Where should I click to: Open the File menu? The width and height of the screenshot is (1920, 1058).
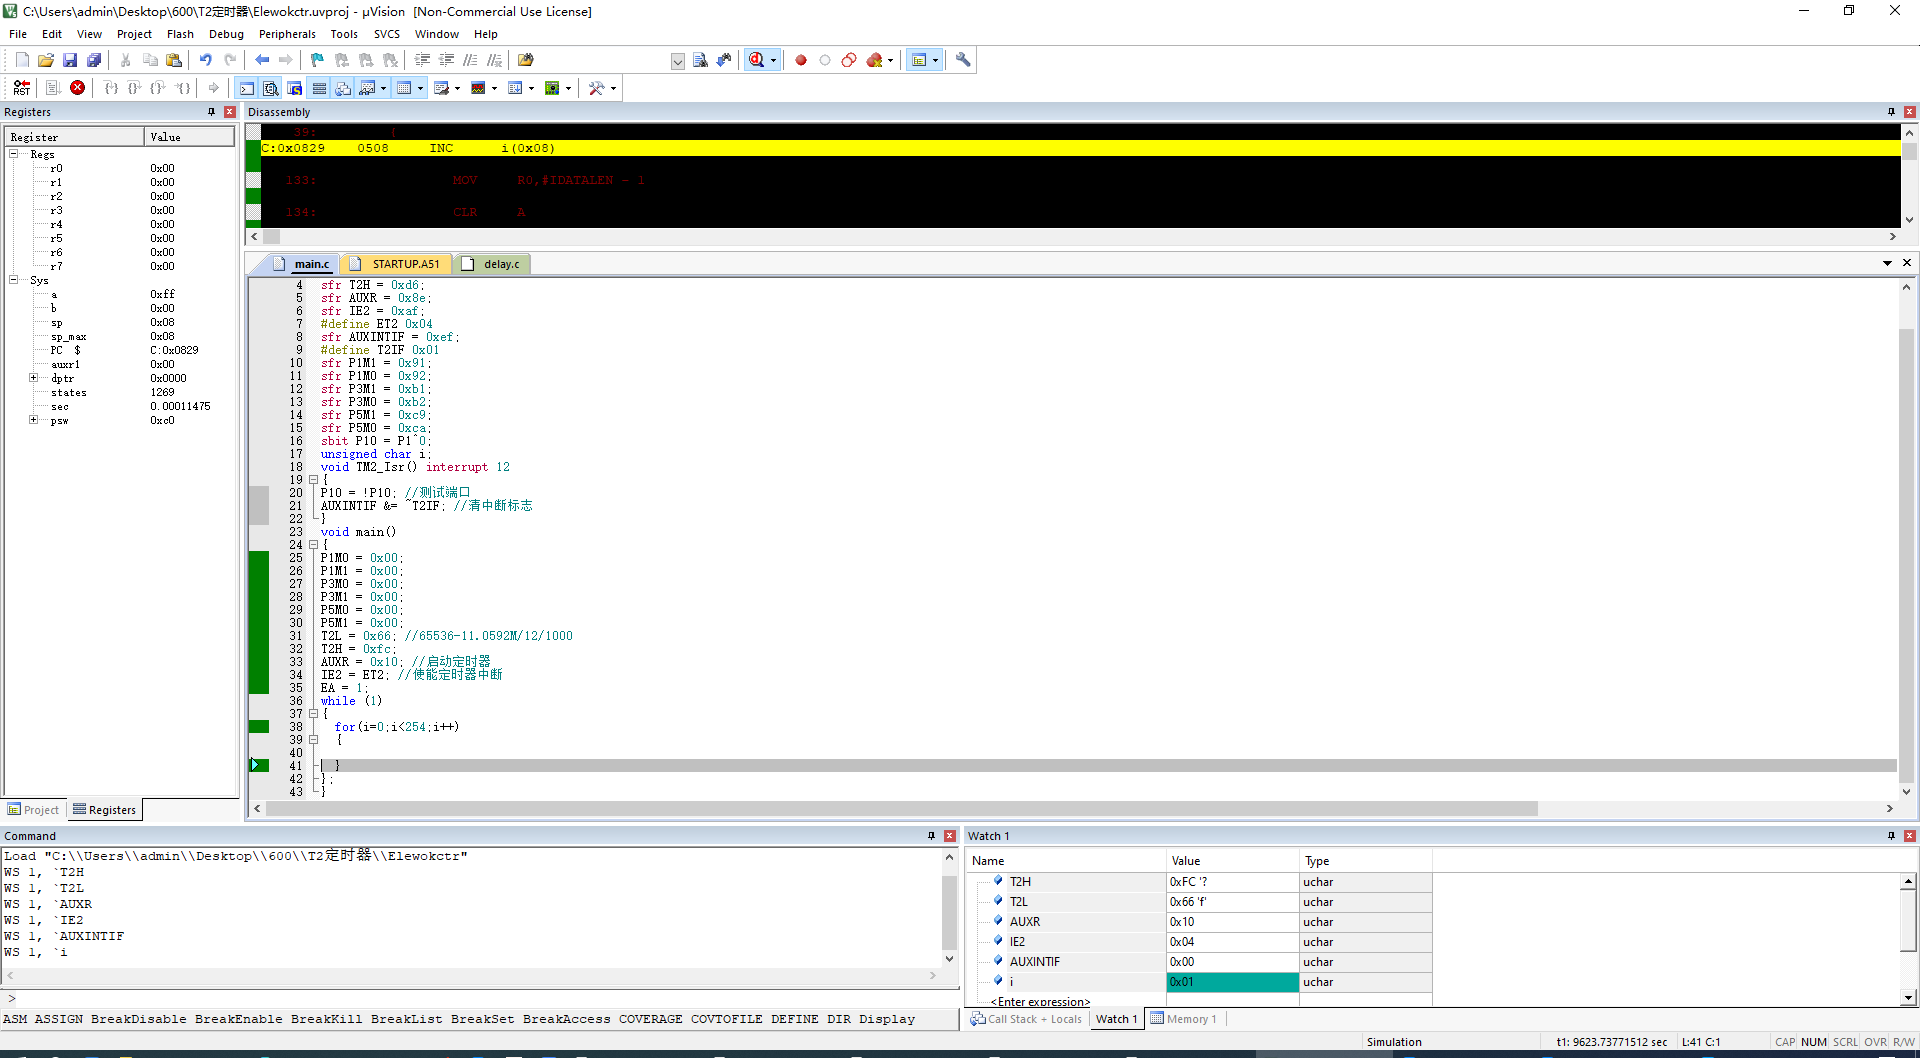18,34
